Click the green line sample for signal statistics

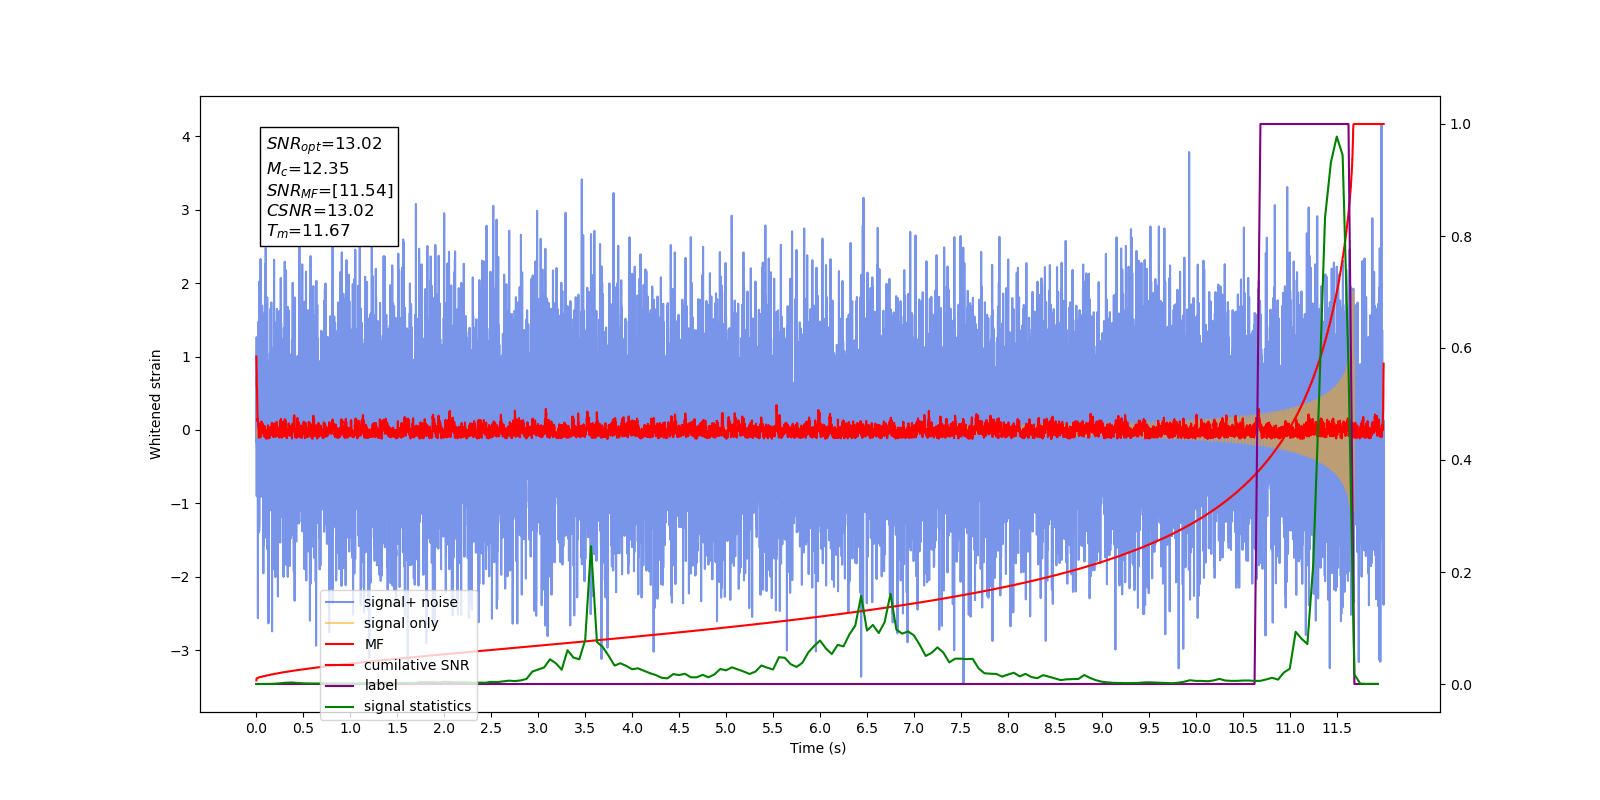[x=340, y=706]
